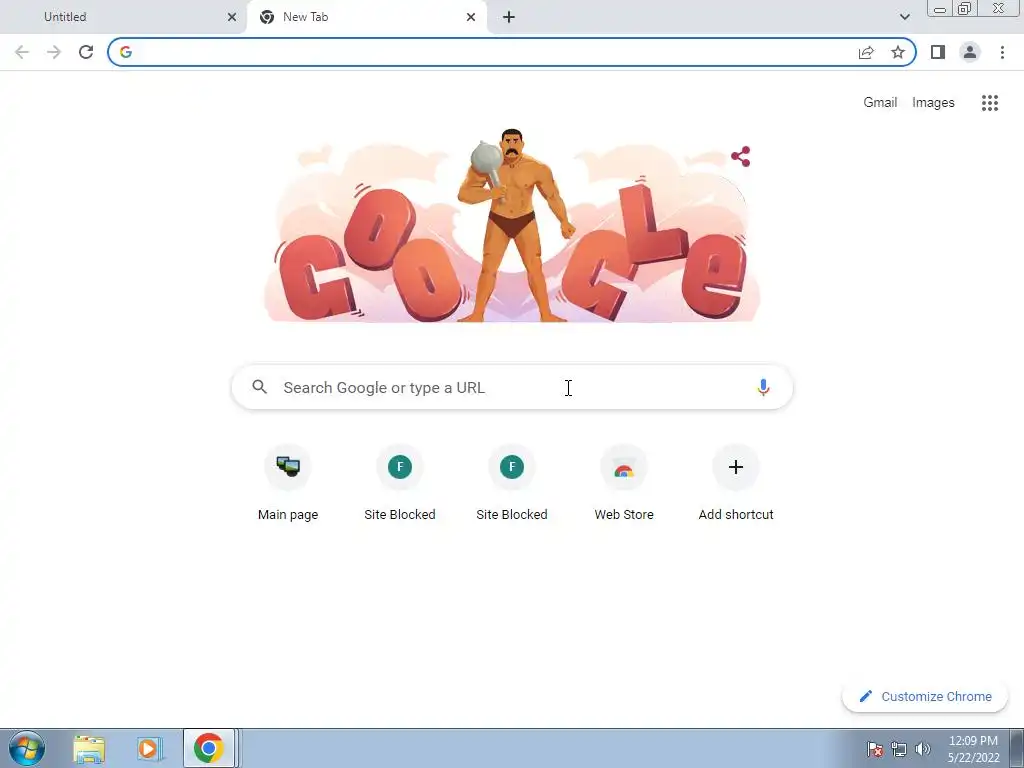
Task: Open the Windows Start menu
Action: click(x=27, y=748)
